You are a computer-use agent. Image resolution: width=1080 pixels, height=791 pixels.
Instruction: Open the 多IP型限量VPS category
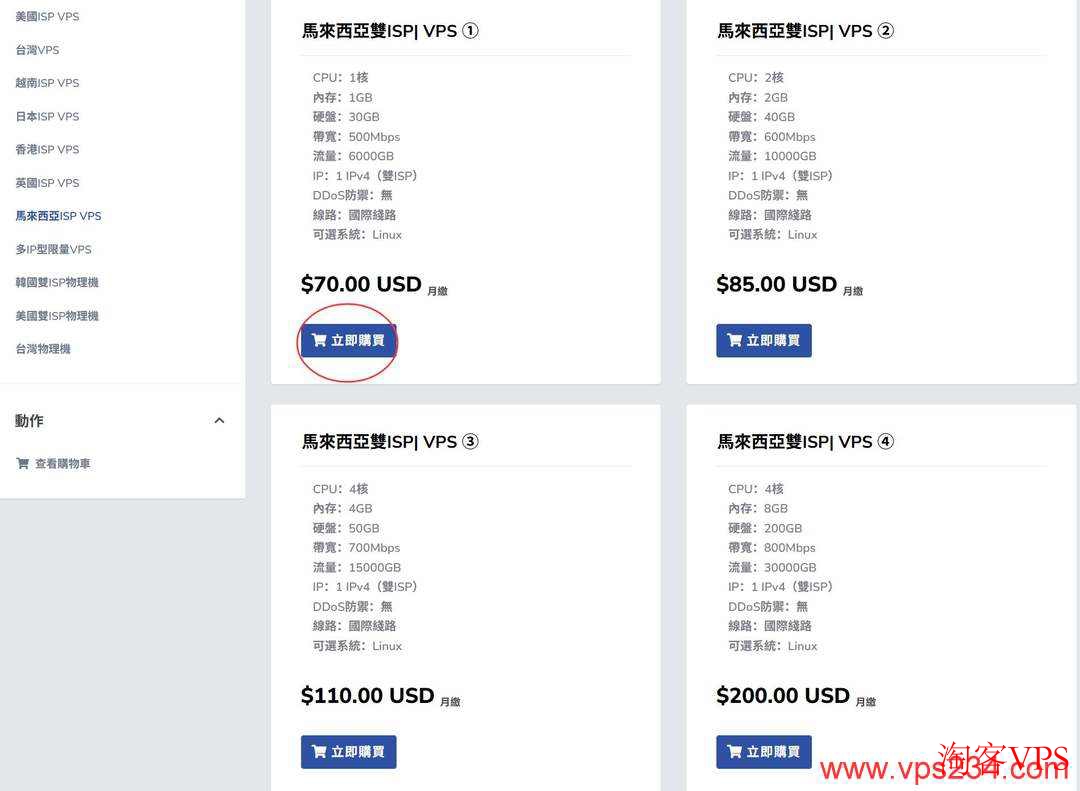[53, 248]
